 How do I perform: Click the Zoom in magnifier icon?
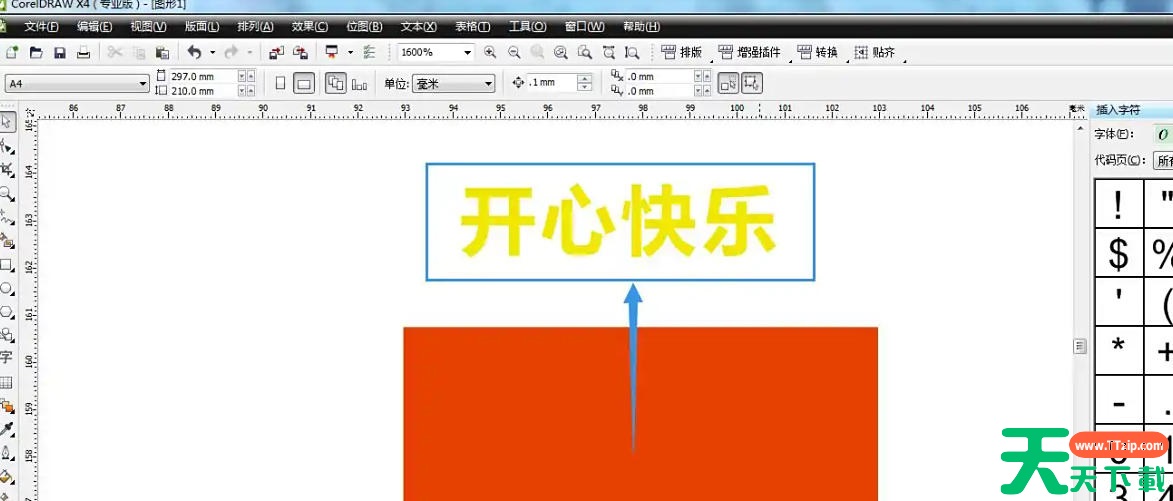click(490, 52)
